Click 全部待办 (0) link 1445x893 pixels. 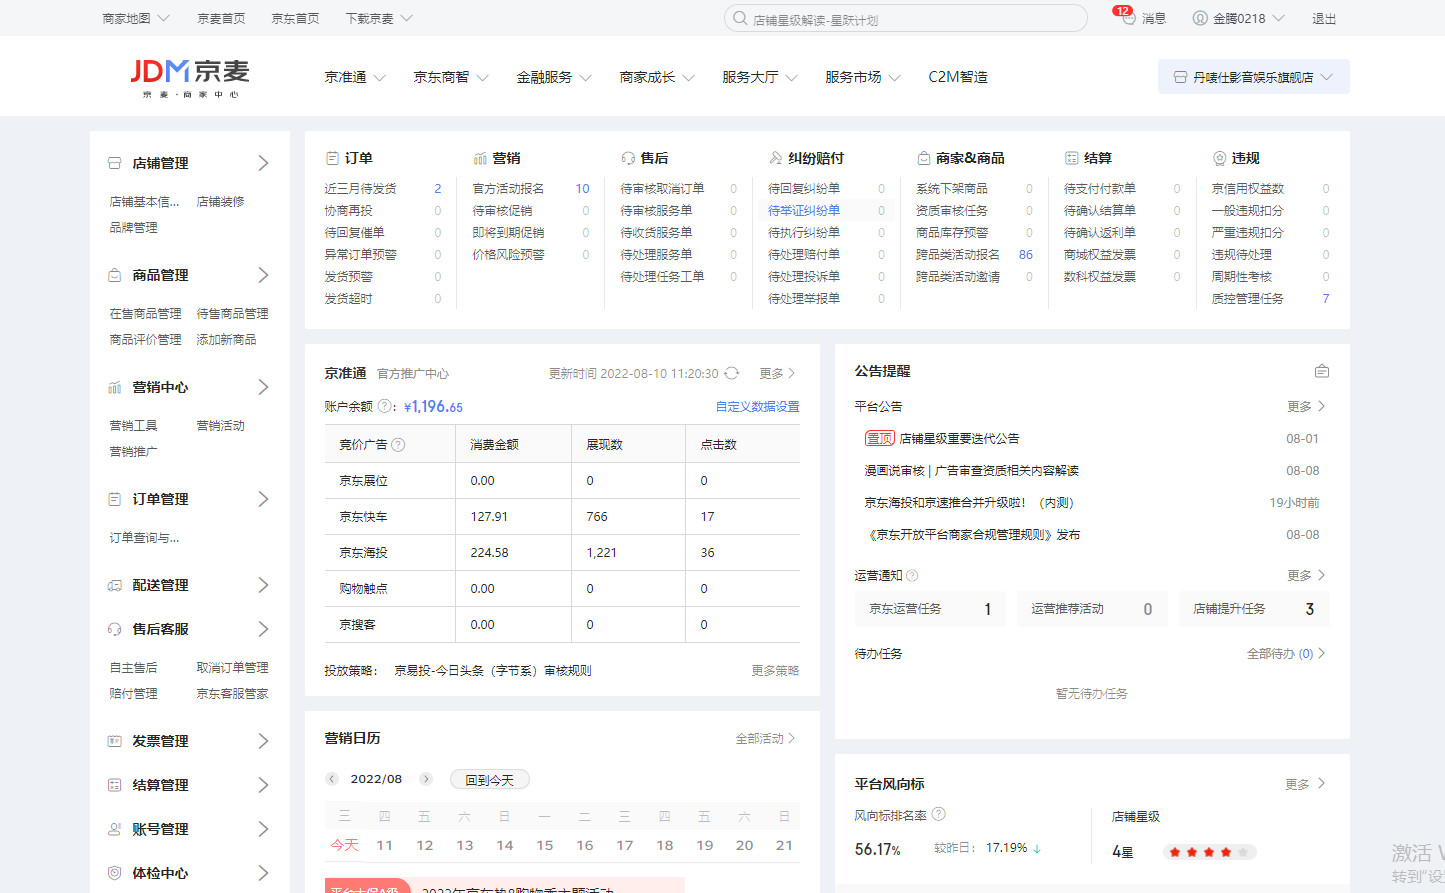tap(1286, 653)
